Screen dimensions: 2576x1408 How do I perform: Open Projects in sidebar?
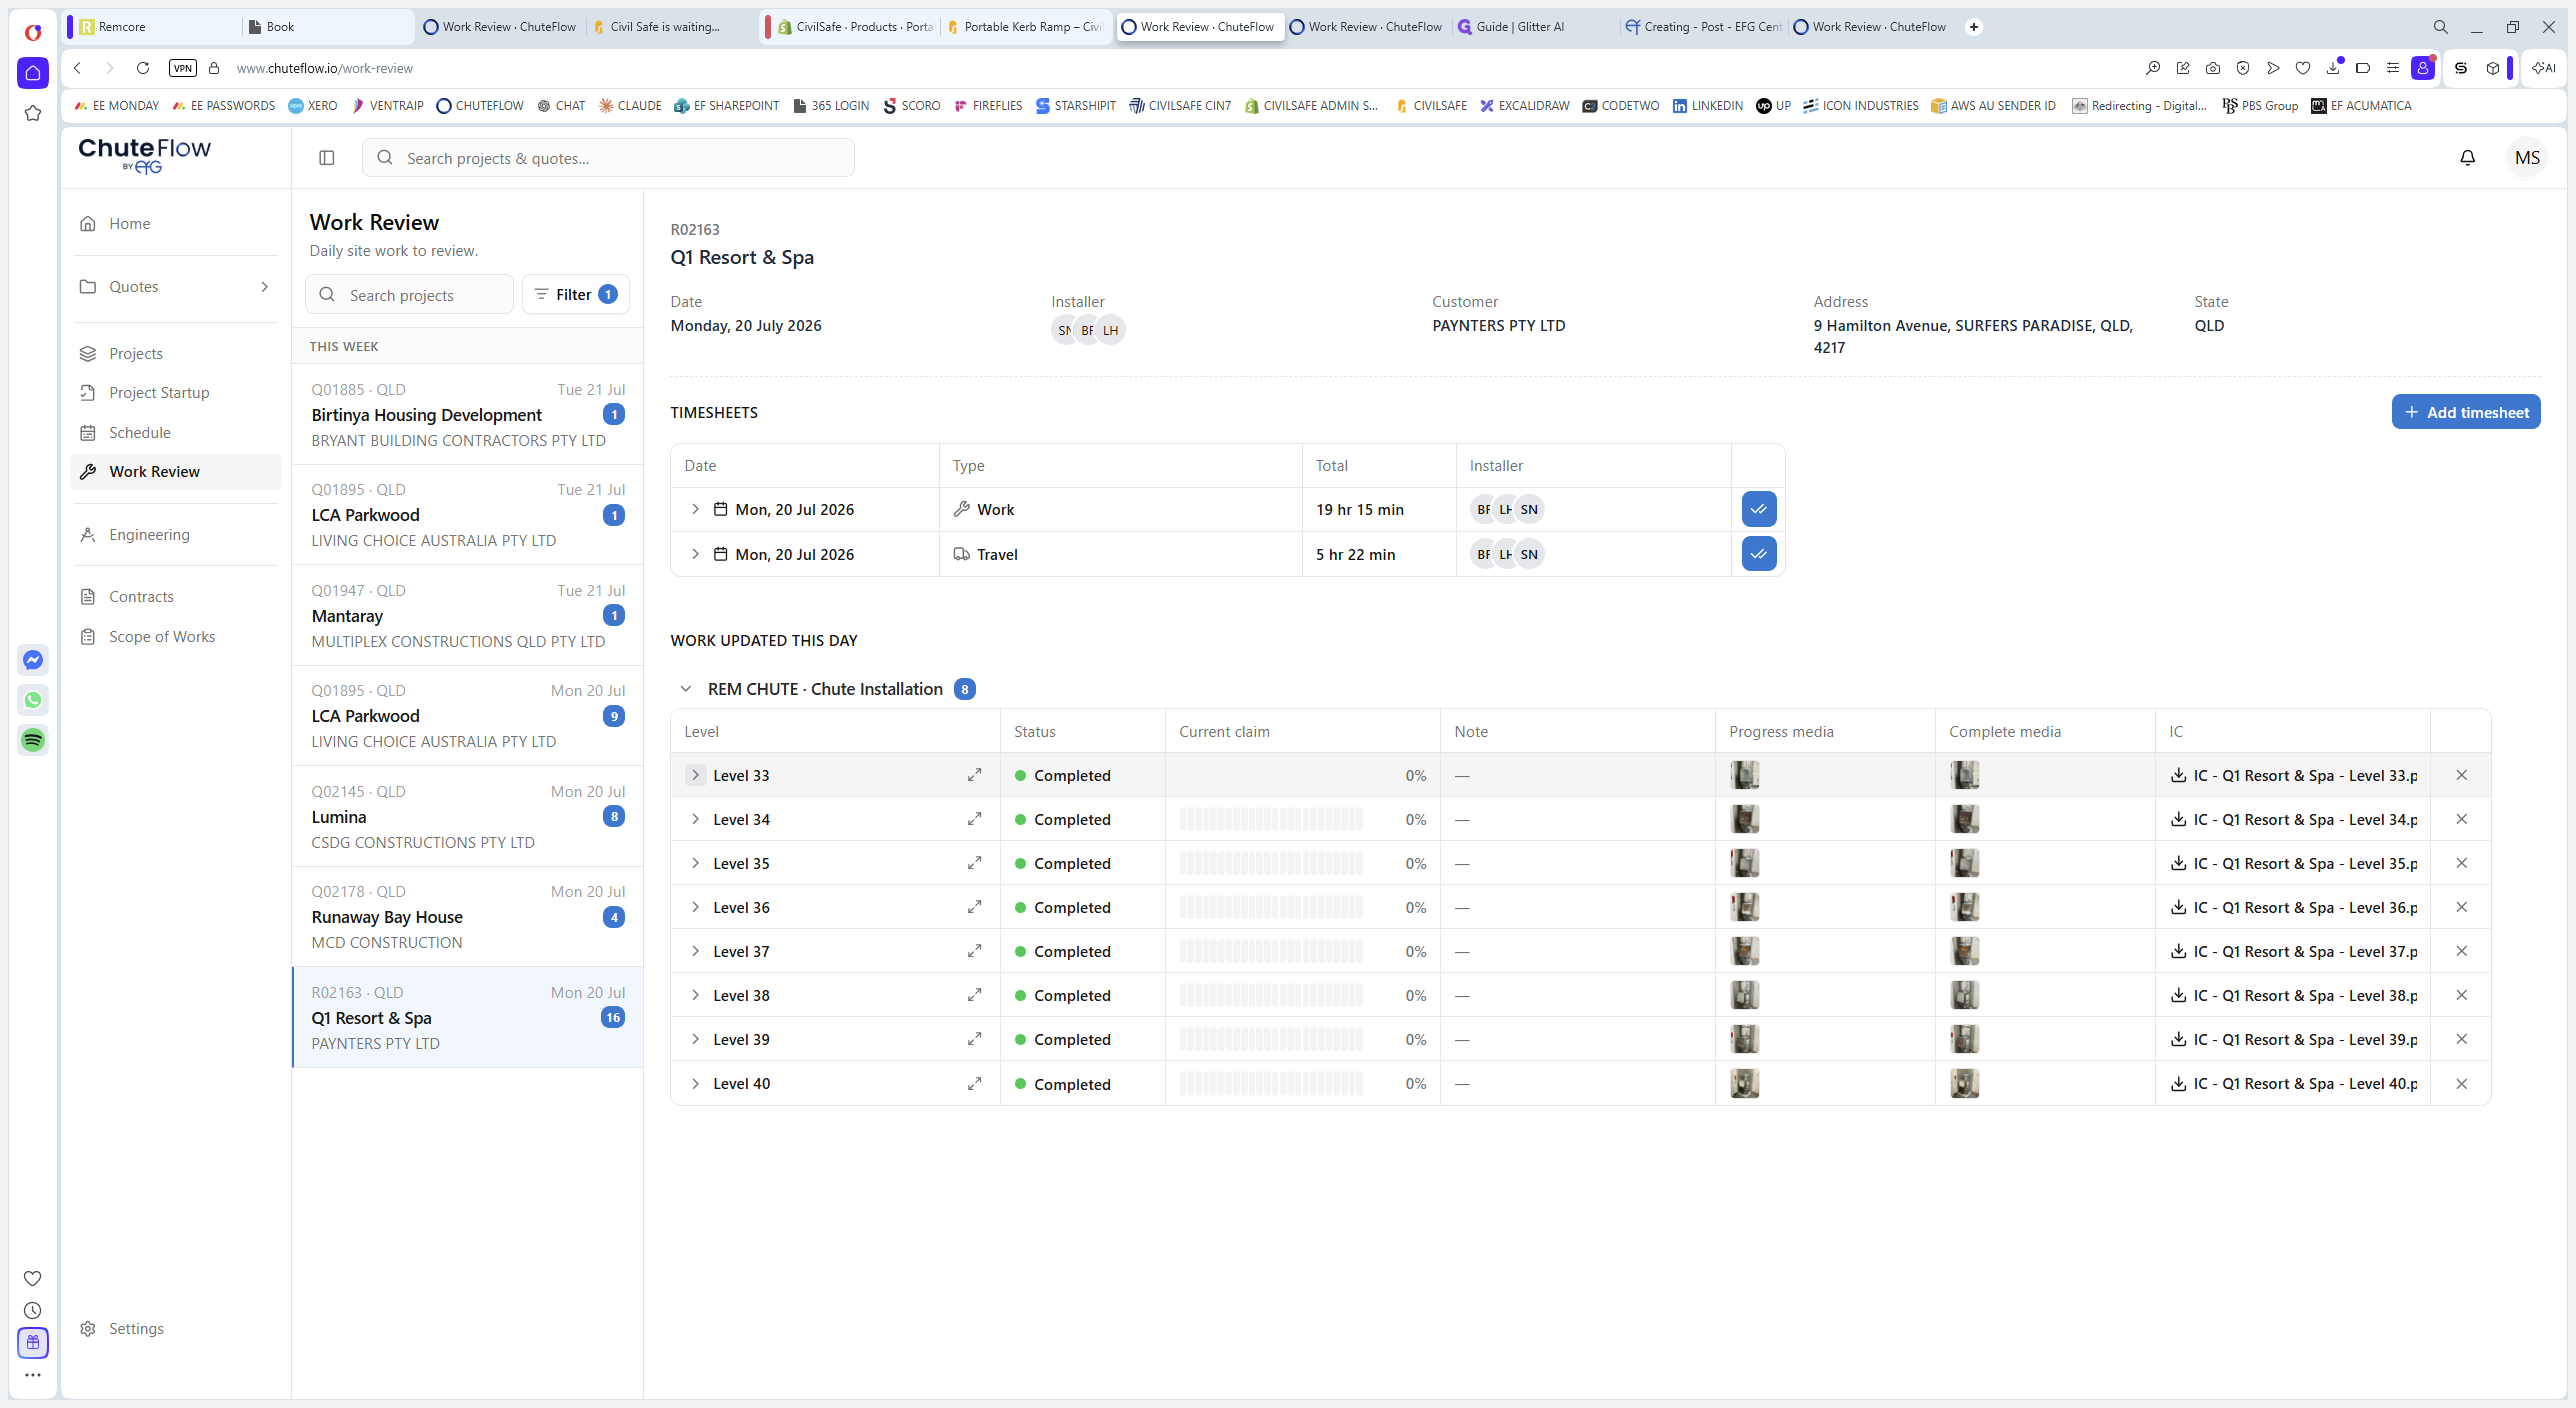pyautogui.click(x=176, y=354)
